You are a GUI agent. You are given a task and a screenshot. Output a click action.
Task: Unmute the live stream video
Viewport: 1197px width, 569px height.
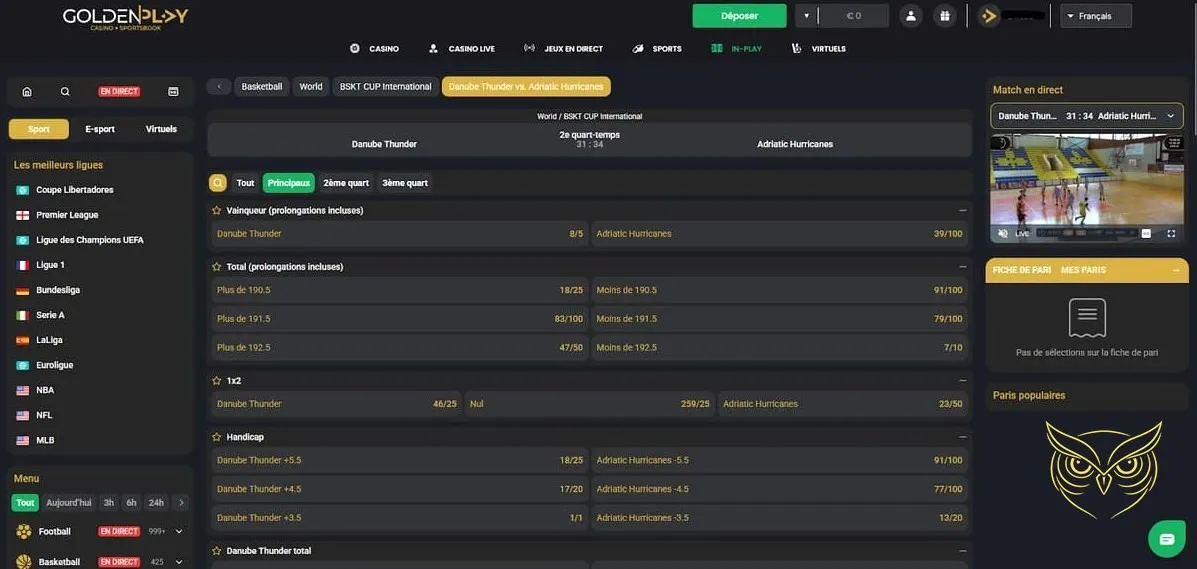pos(1003,234)
